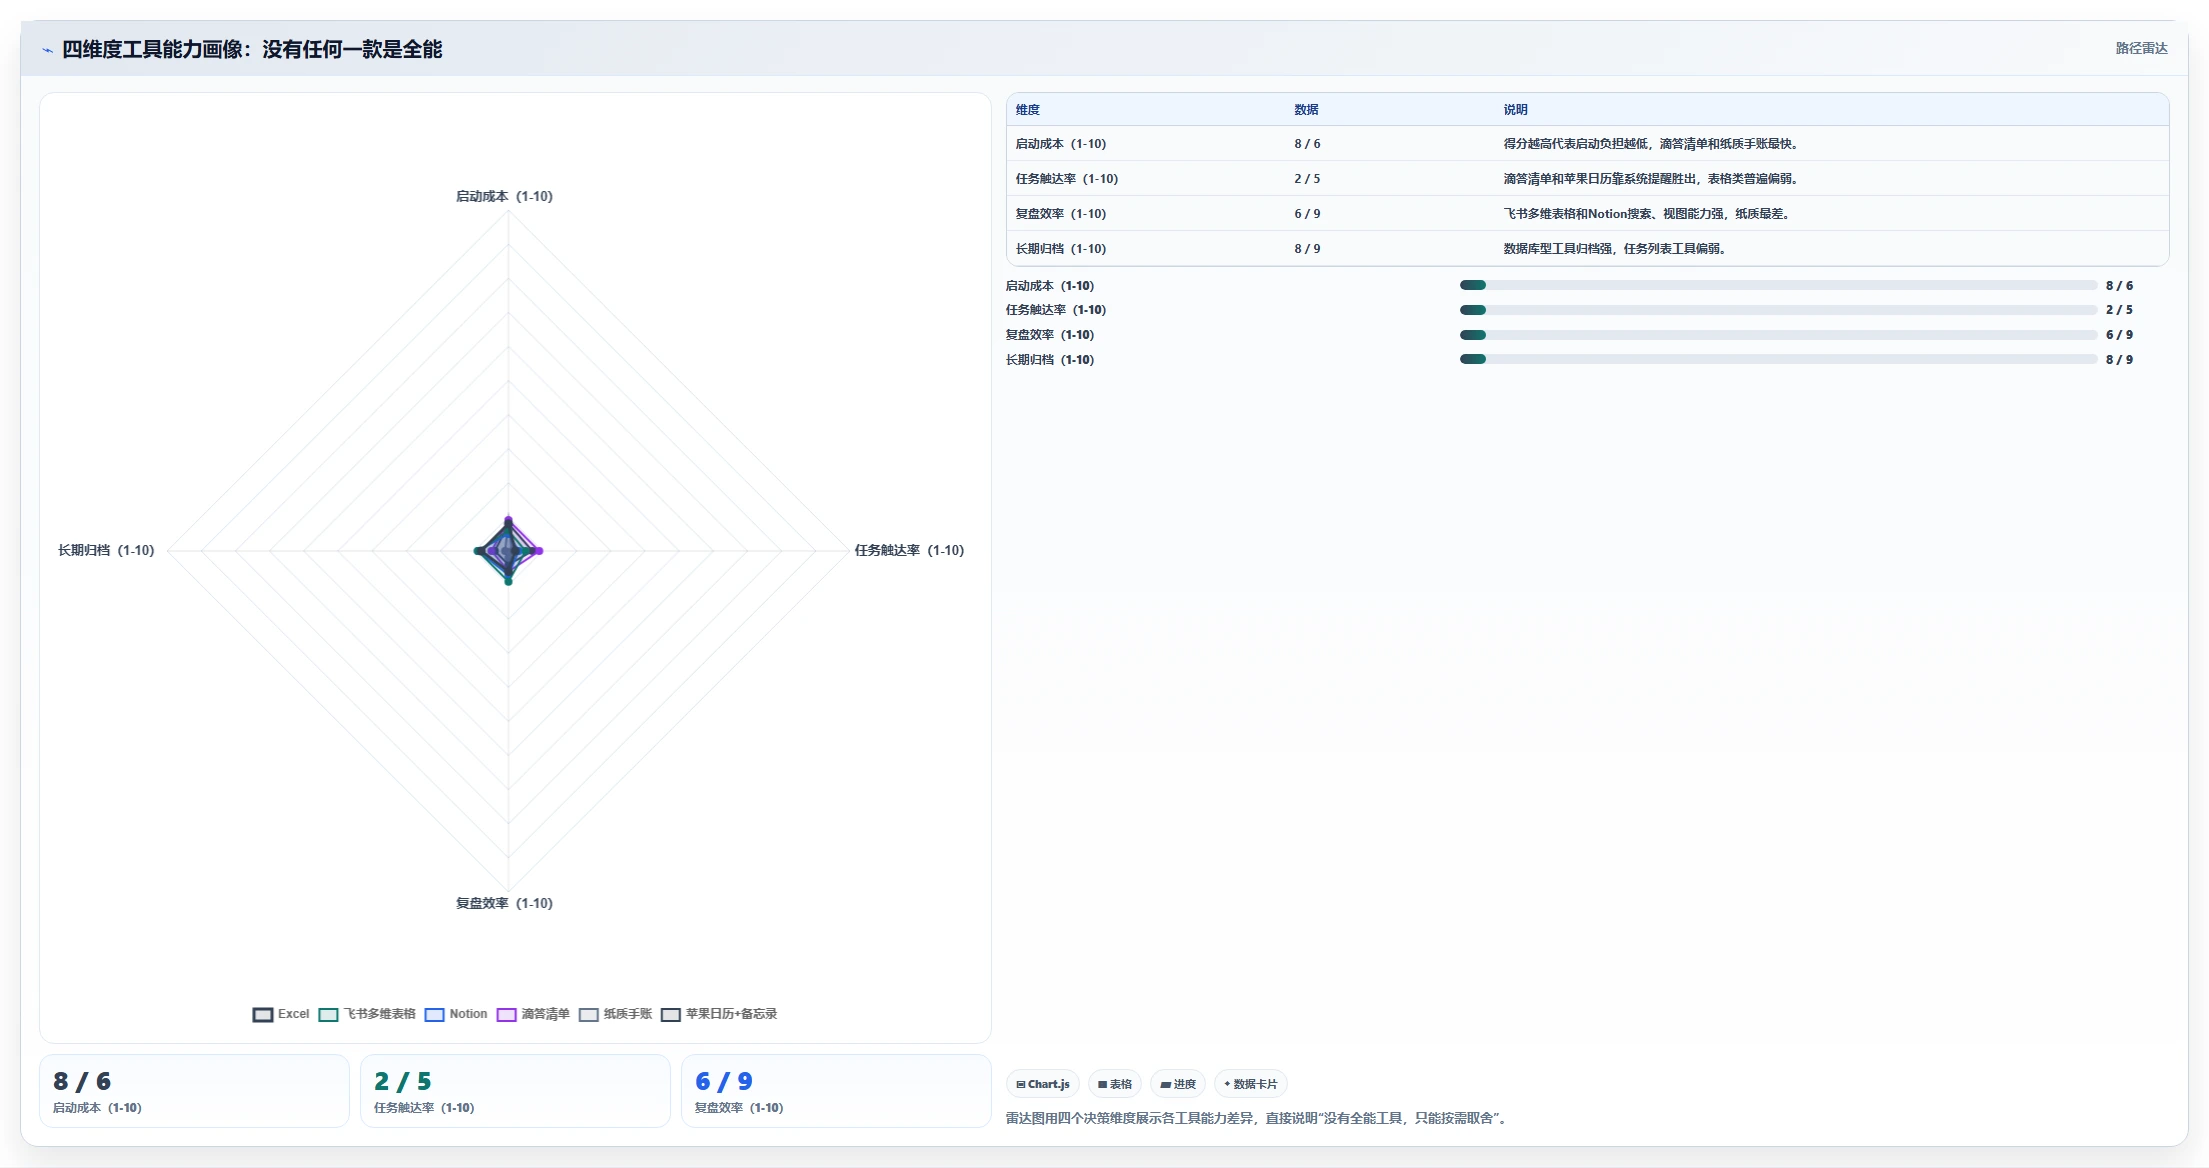Screen dimensions: 2209x1168
Task: Click the 进度 tag chip
Action: click(x=1178, y=1084)
